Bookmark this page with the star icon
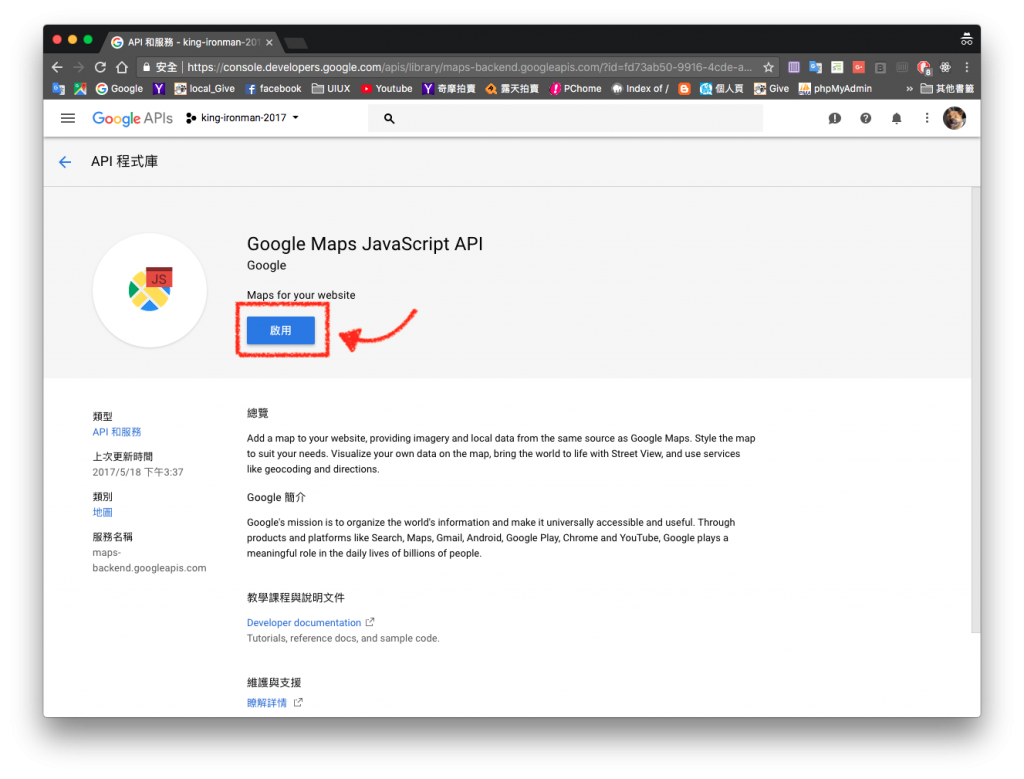 tap(769, 67)
